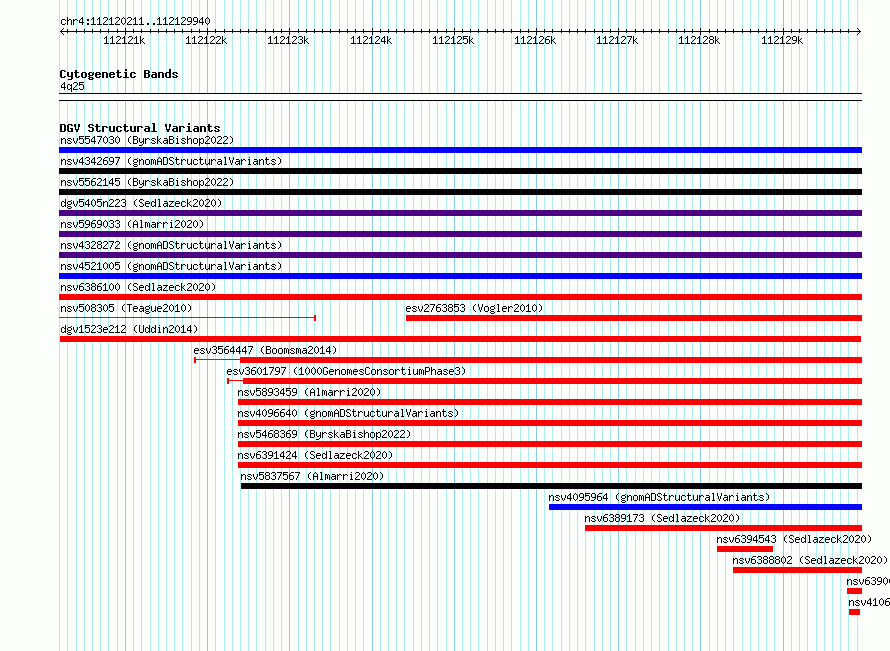Click nsv4095964 (gnomADStructuralVariants) label
The image size is (890, 651).
point(659,497)
